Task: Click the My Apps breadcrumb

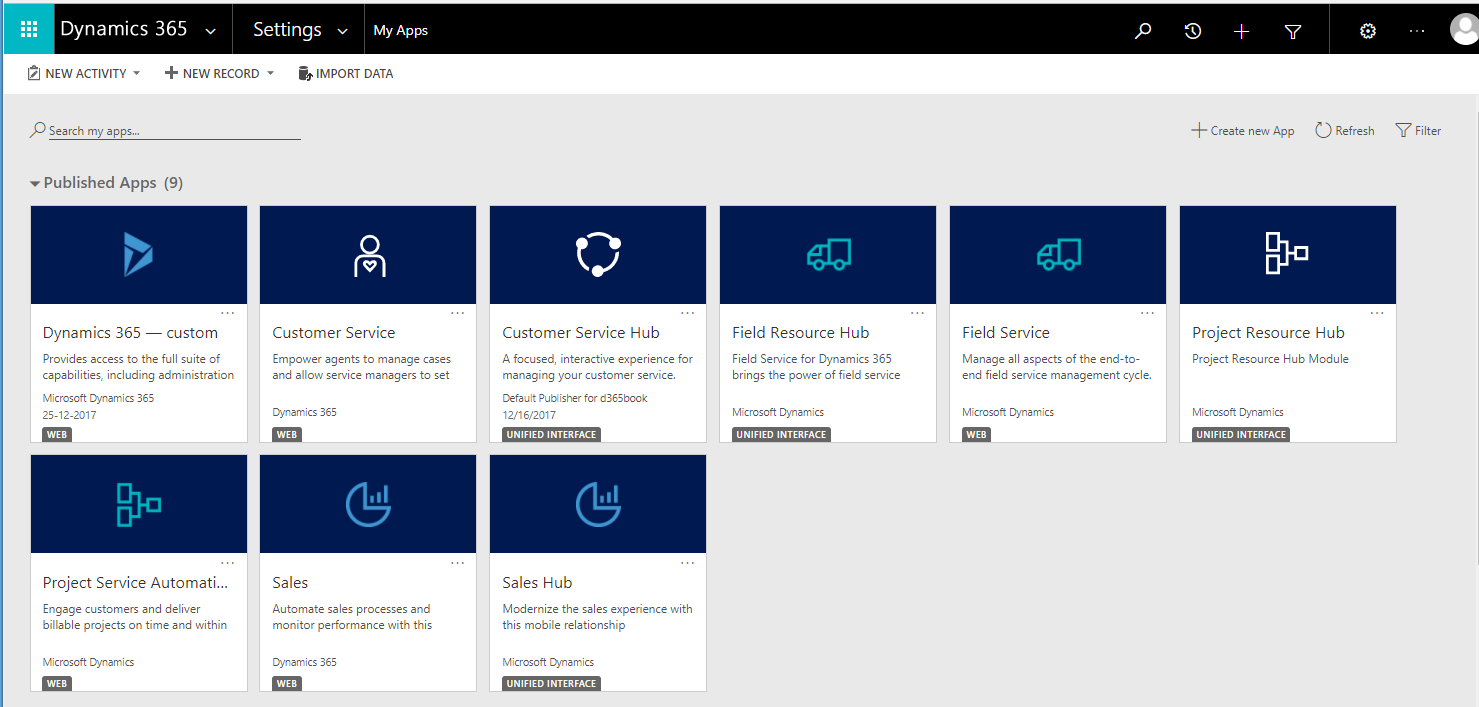Action: point(401,30)
